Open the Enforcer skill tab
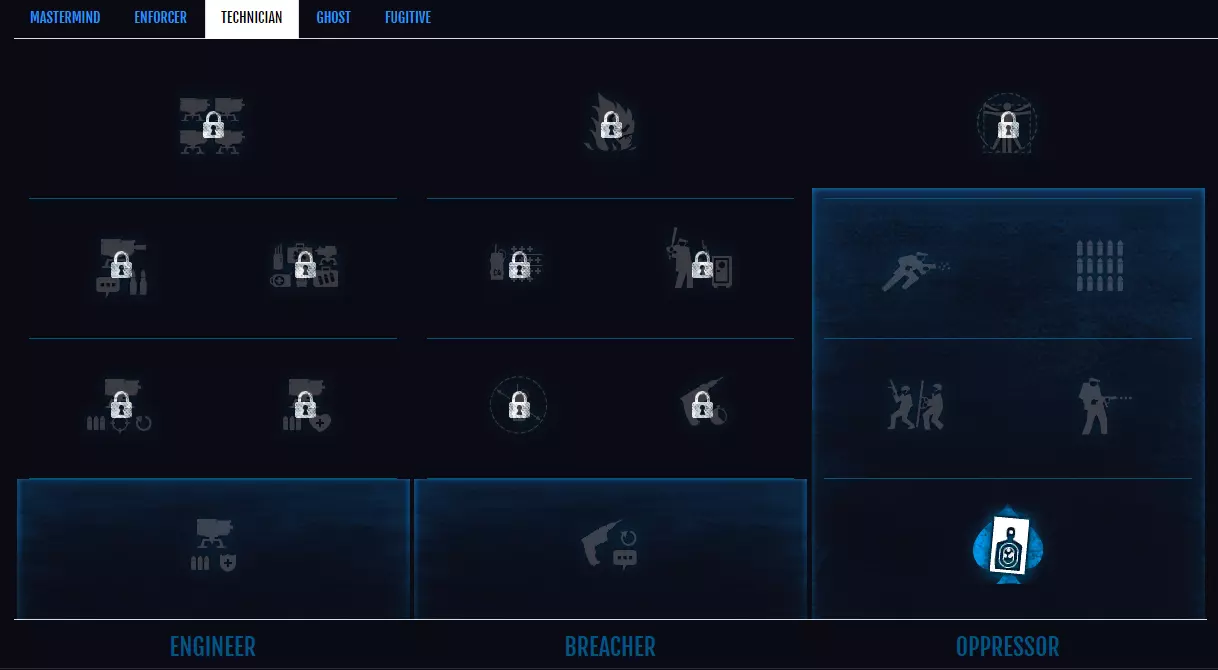Image resolution: width=1218 pixels, height=670 pixels. (161, 18)
